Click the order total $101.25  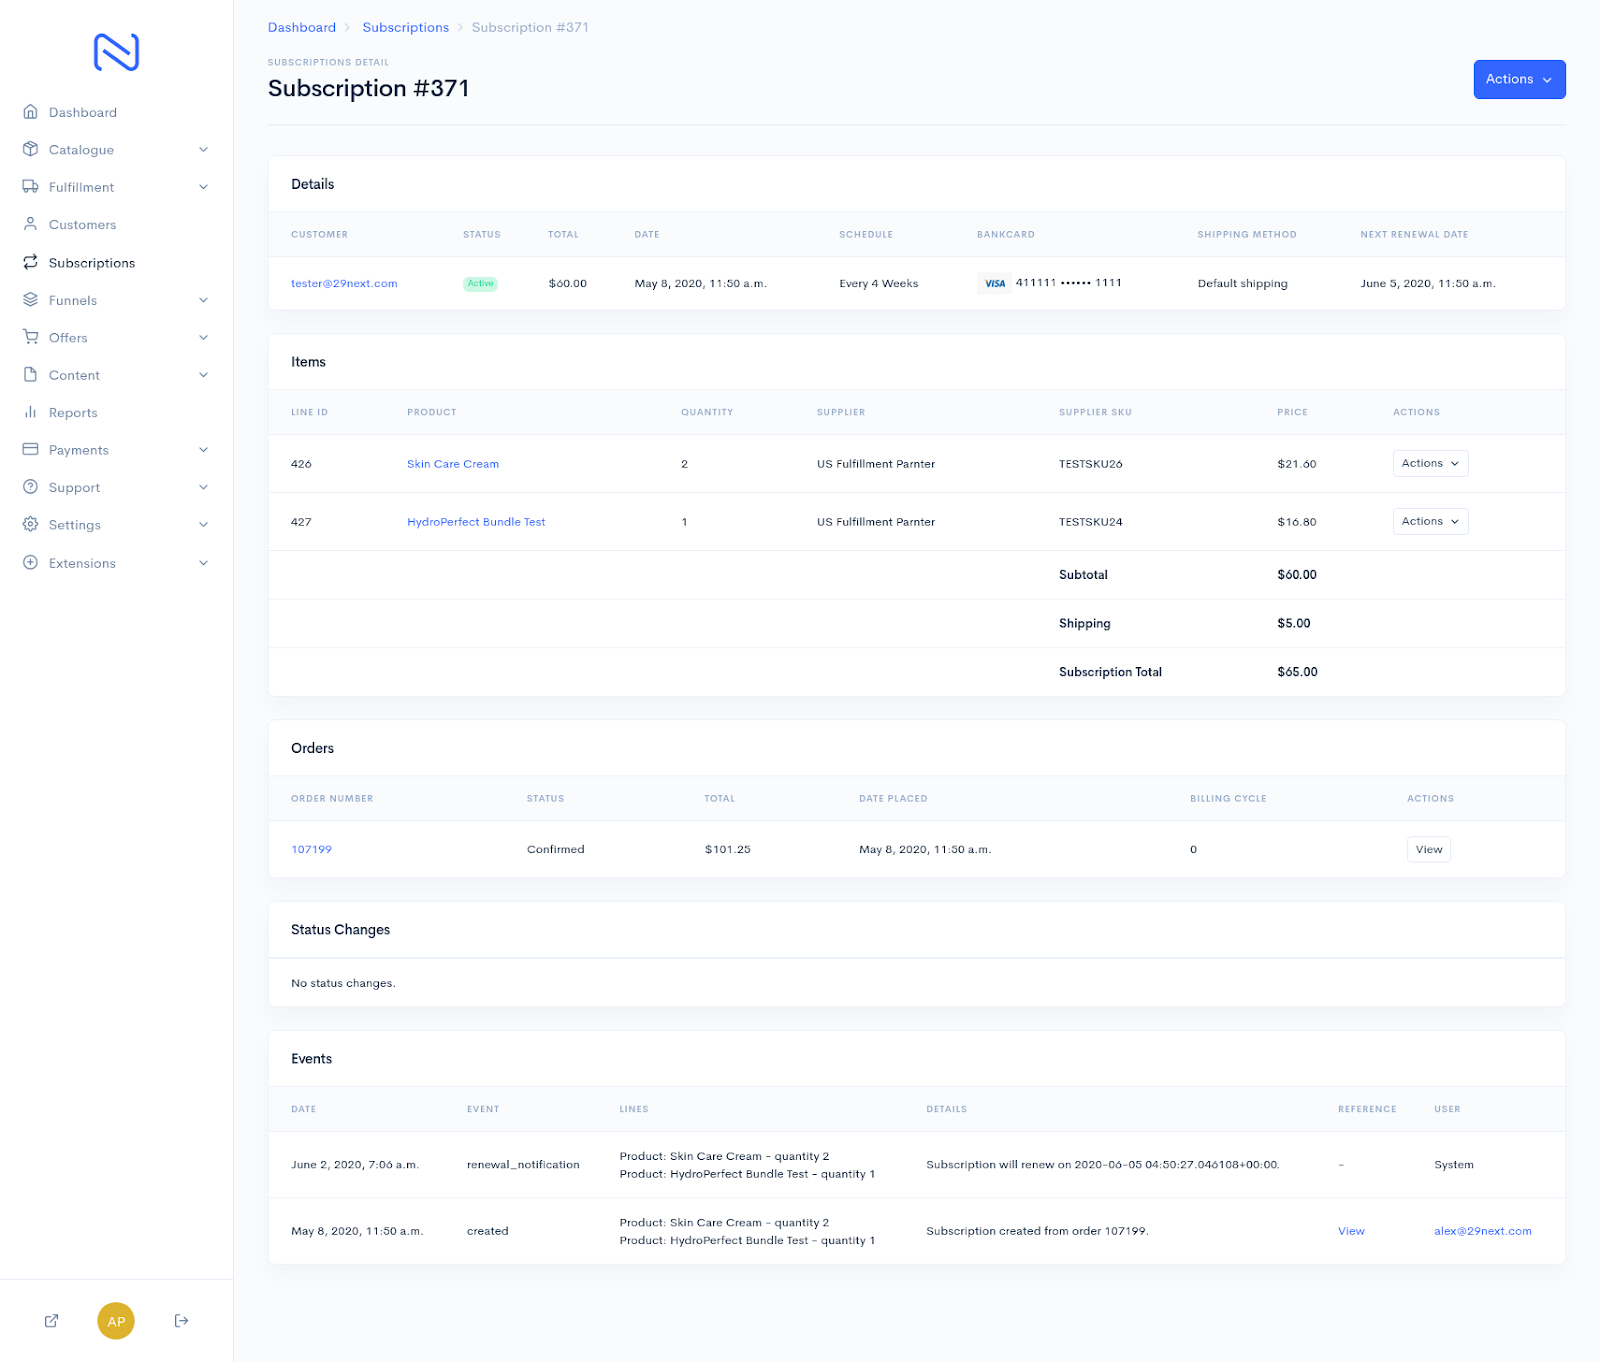[x=727, y=850]
